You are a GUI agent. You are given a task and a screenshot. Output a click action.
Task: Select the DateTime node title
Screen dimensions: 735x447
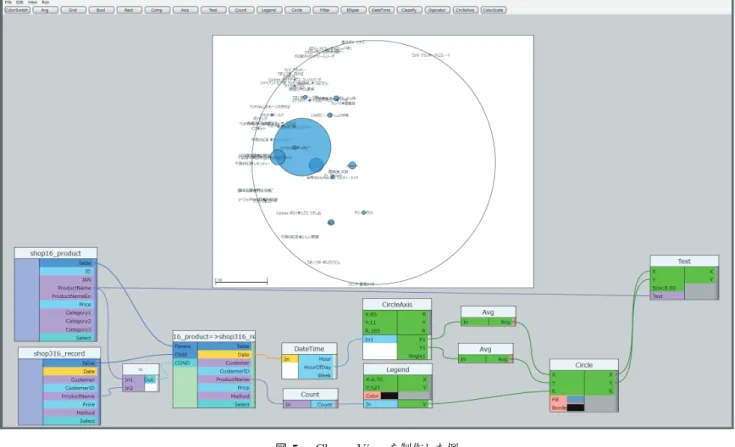pyautogui.click(x=309, y=349)
